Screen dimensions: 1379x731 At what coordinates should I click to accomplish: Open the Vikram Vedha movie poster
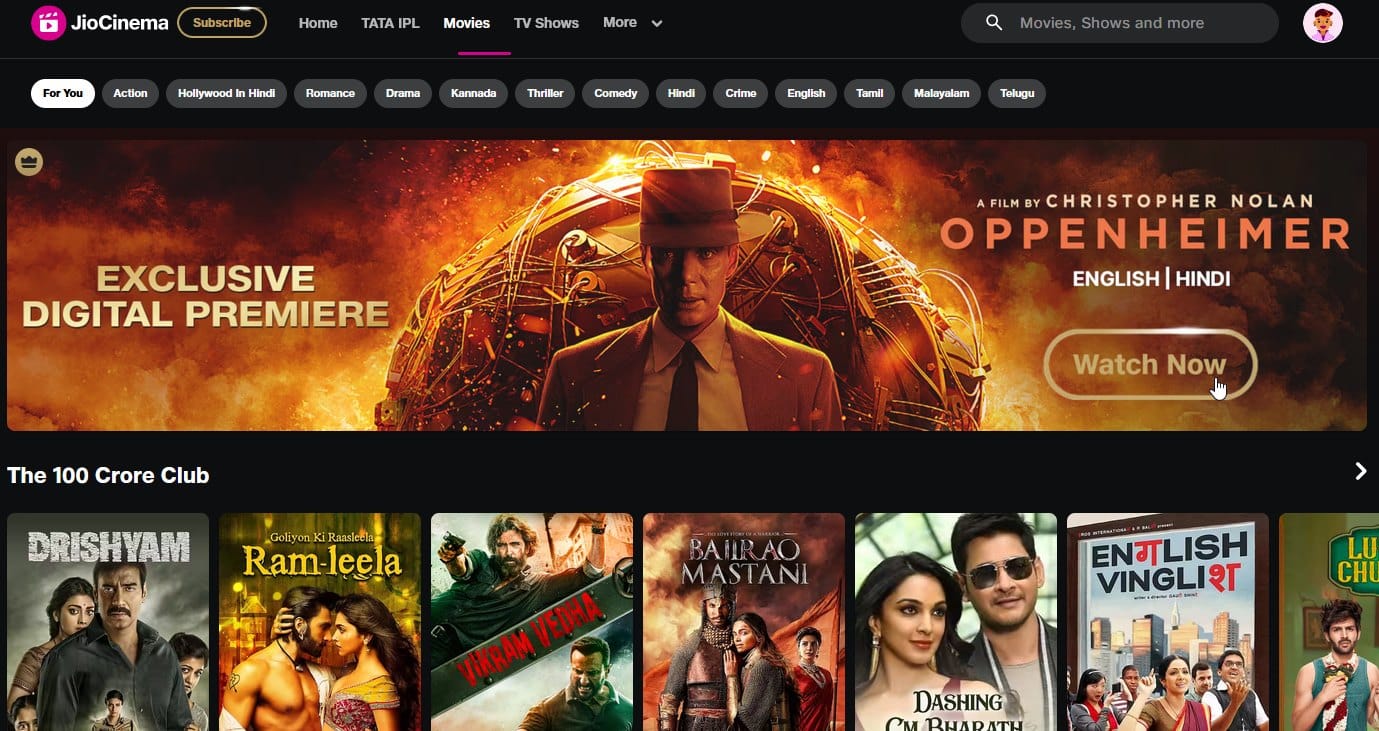click(532, 622)
